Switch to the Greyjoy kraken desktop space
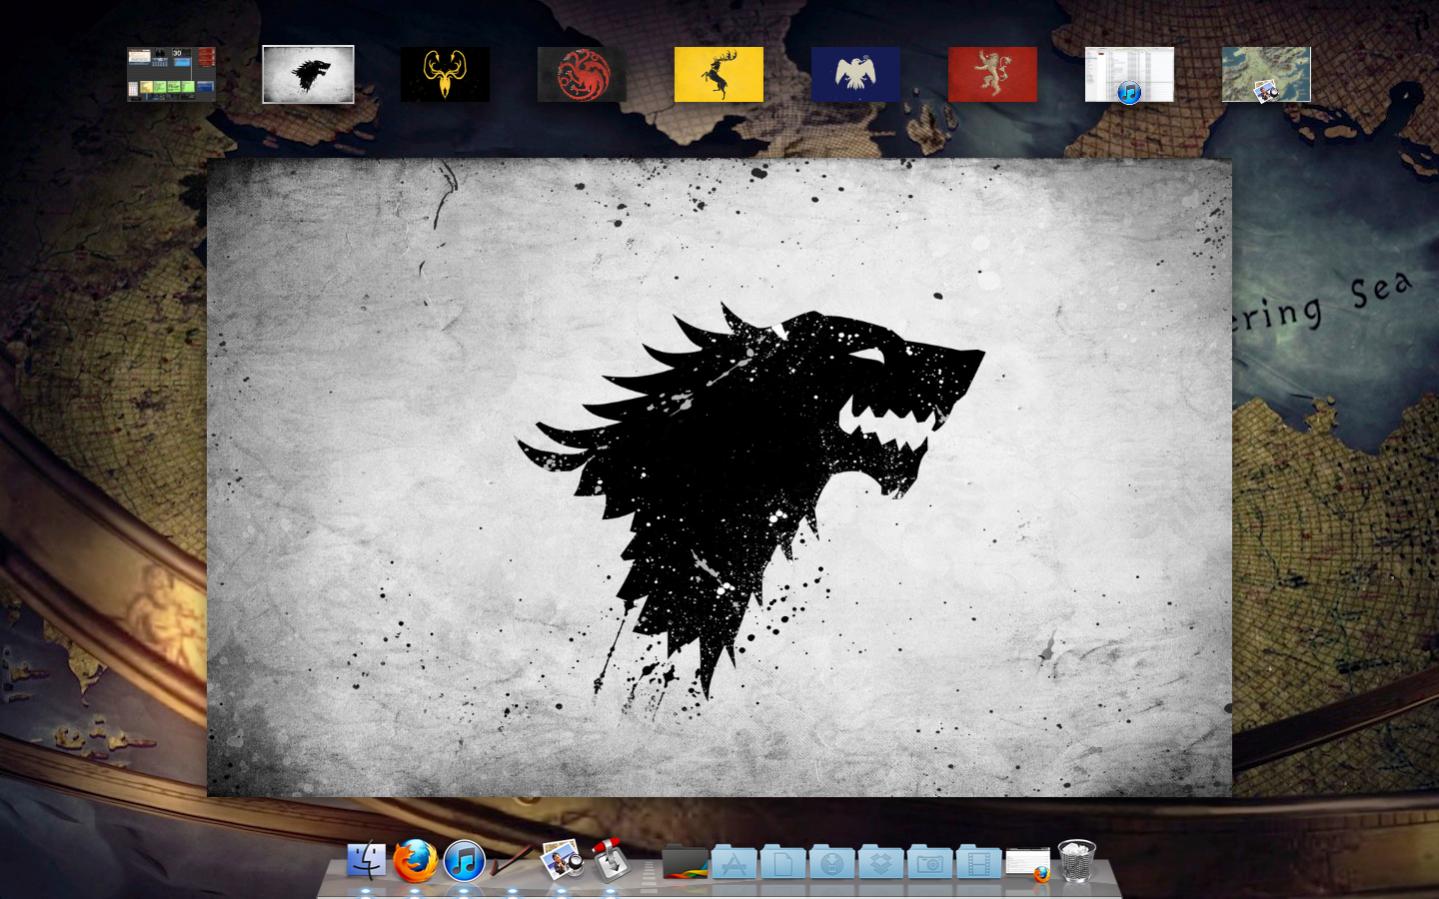 coord(445,74)
